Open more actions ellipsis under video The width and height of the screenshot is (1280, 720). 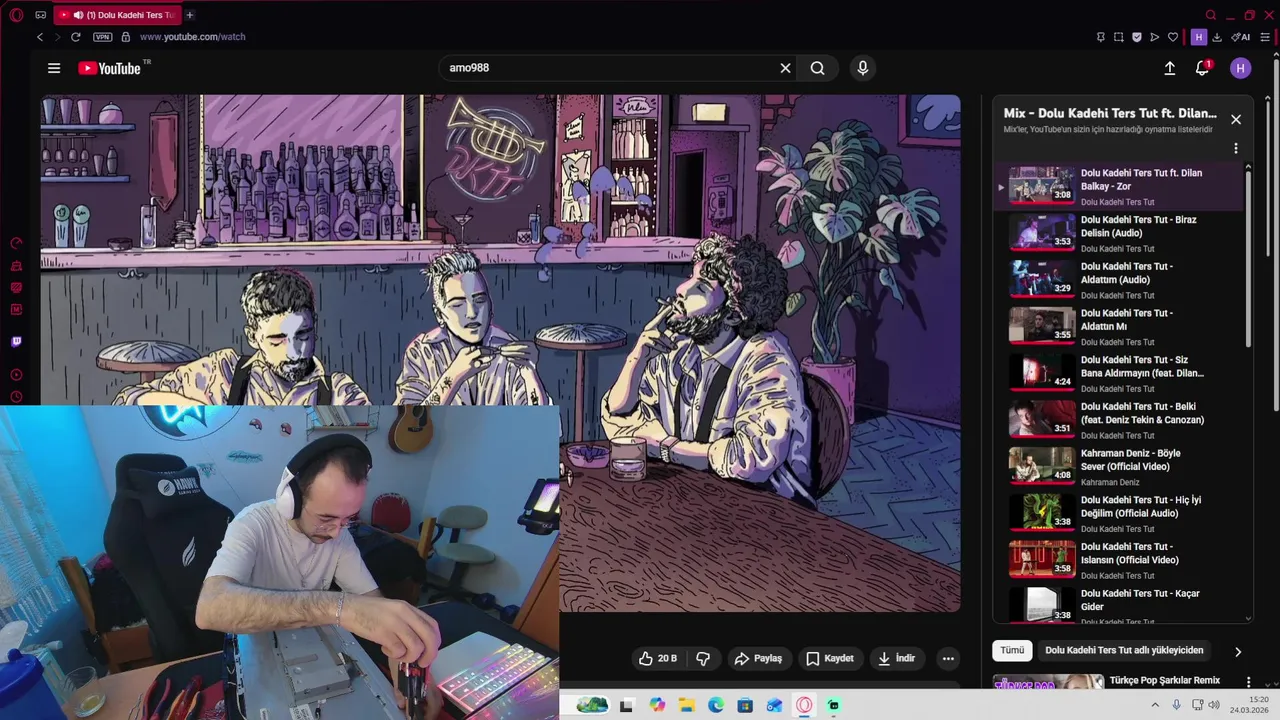click(x=948, y=658)
